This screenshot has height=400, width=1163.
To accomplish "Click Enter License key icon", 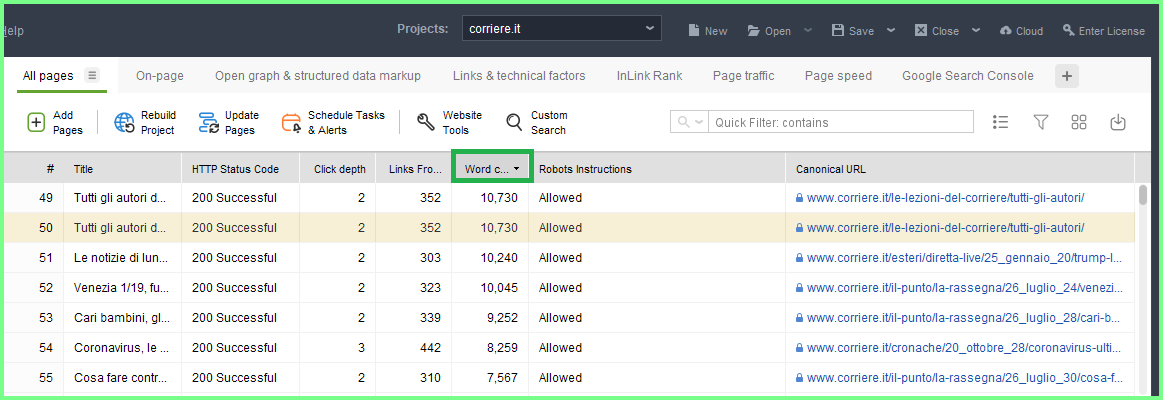I will point(1069,30).
